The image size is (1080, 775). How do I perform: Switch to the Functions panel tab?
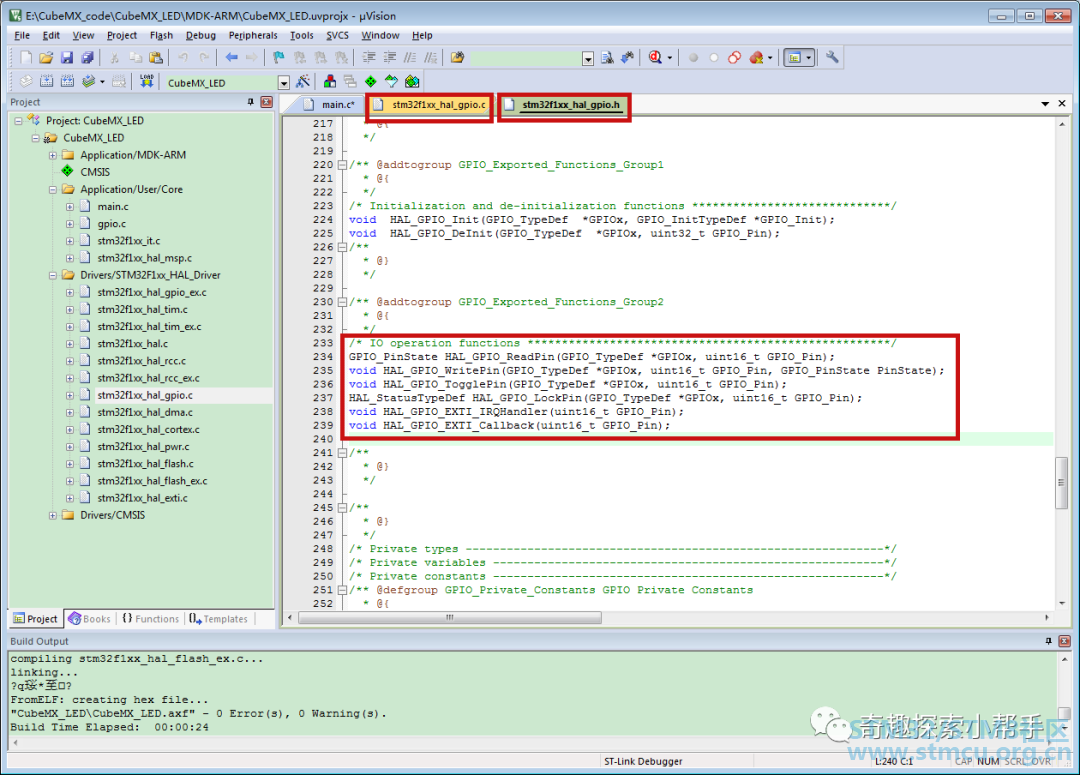click(151, 619)
